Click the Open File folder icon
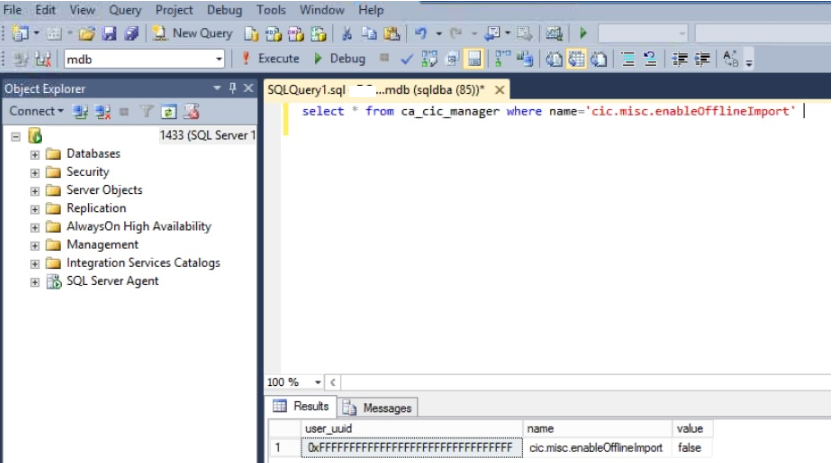Viewport: 835px width, 463px height. point(87,33)
